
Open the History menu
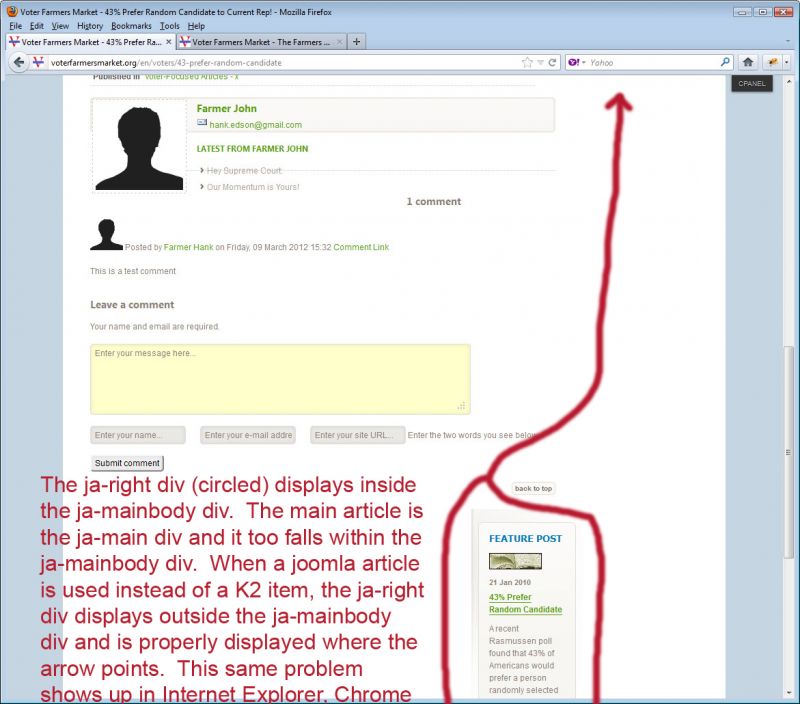[x=90, y=26]
